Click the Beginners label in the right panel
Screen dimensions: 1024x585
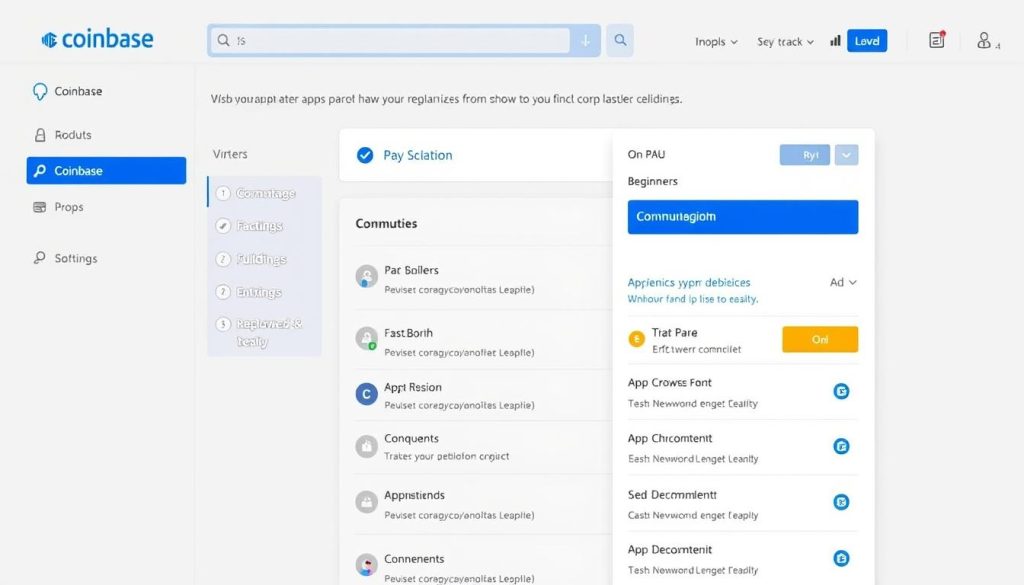[652, 182]
